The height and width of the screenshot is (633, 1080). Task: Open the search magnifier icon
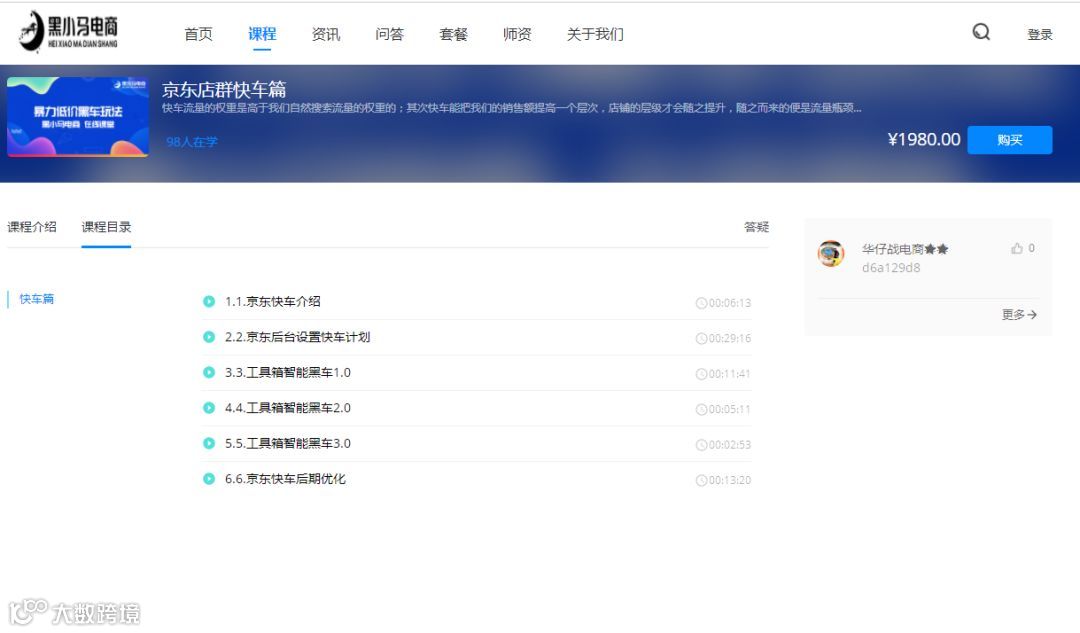tap(981, 32)
